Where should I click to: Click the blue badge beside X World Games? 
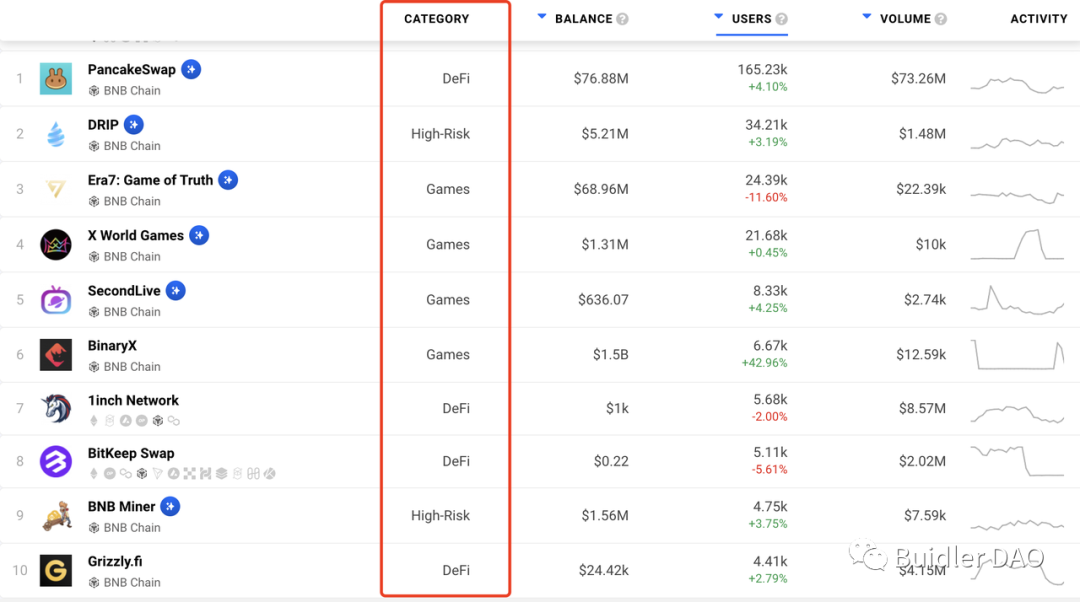[199, 236]
